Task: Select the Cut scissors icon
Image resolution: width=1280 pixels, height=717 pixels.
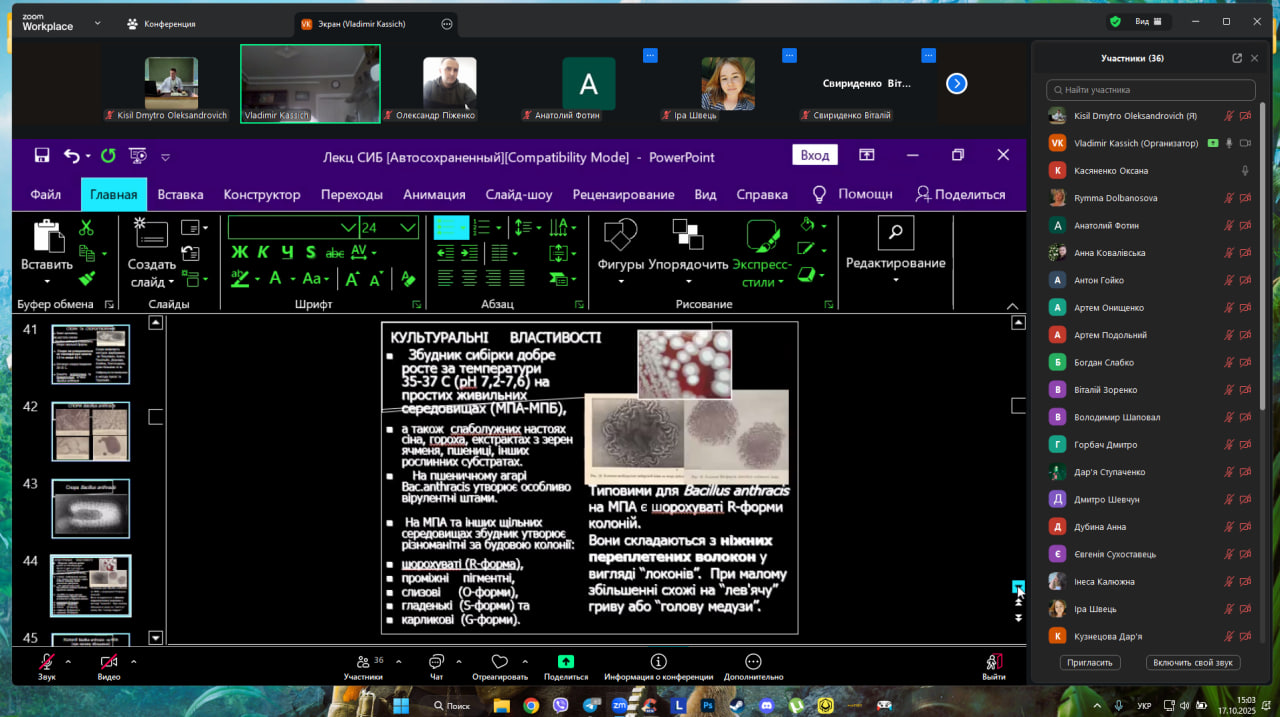Action: coord(86,228)
